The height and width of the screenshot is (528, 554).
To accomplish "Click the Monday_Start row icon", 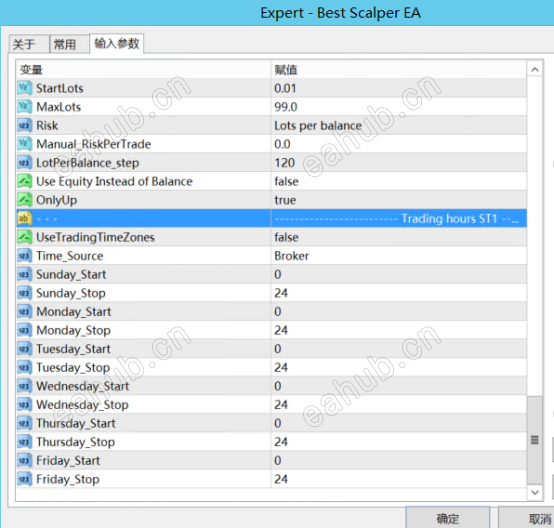I will [24, 311].
